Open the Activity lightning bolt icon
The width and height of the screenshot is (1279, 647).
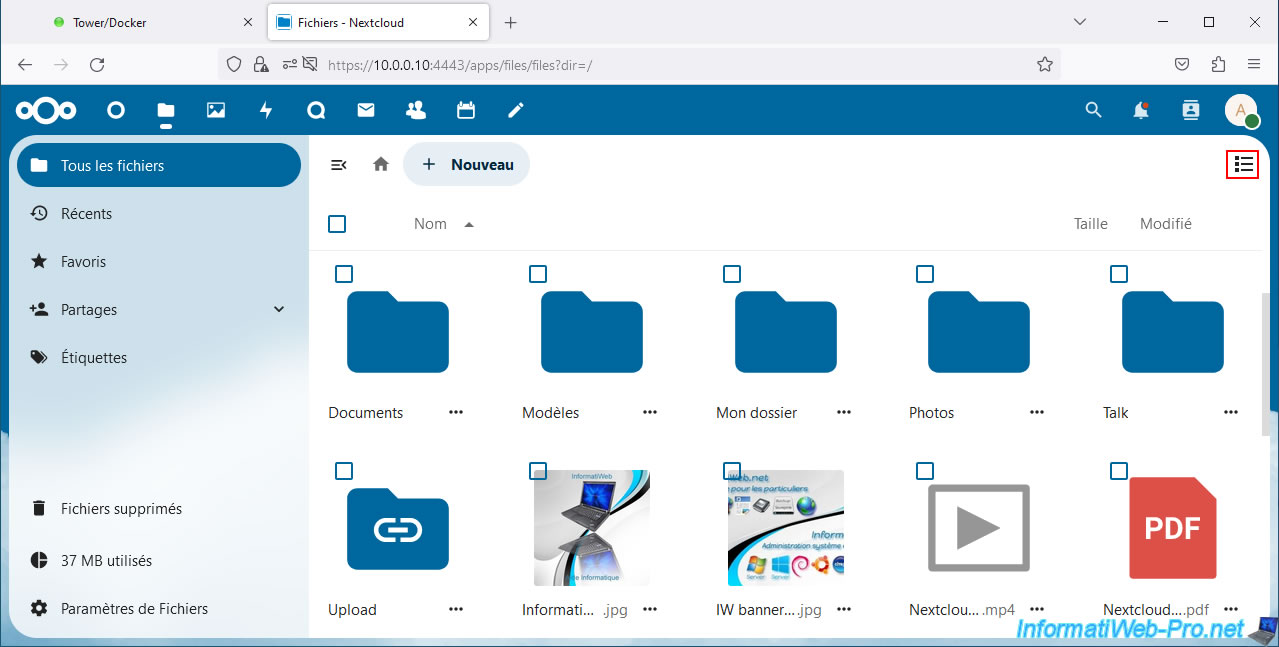tap(266, 110)
